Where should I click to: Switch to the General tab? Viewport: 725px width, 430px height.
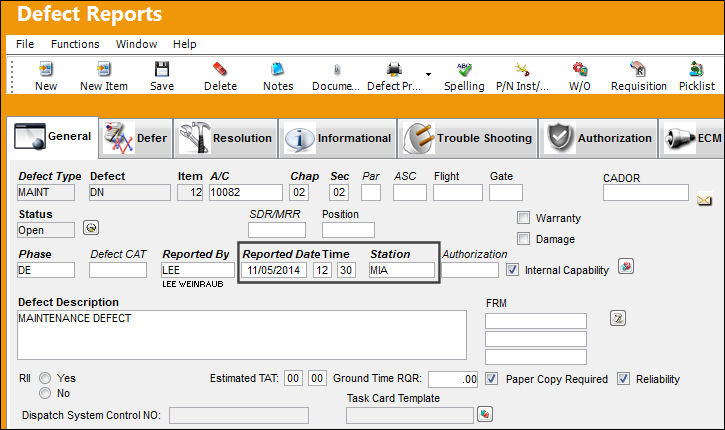(x=53, y=137)
